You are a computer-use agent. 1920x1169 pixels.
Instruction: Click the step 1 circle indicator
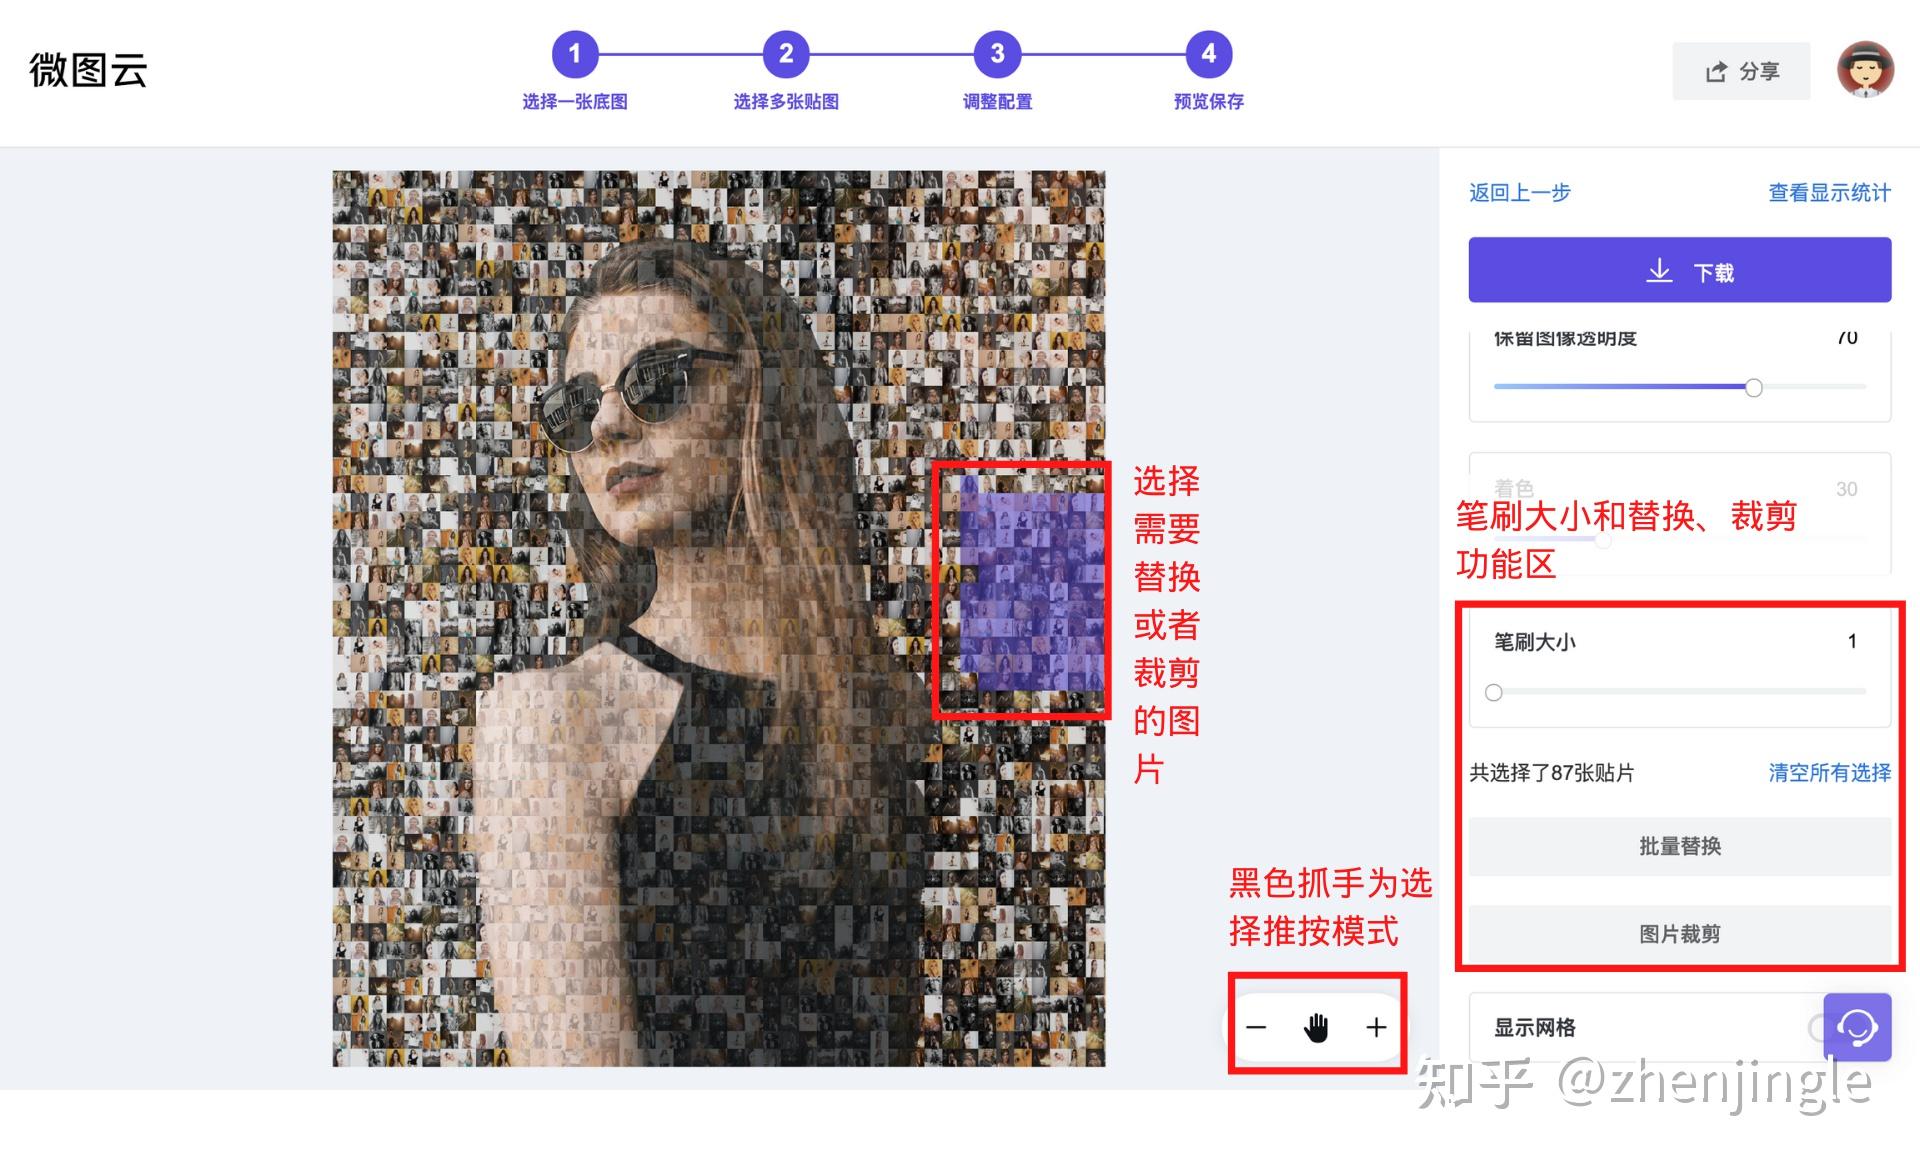coord(575,55)
